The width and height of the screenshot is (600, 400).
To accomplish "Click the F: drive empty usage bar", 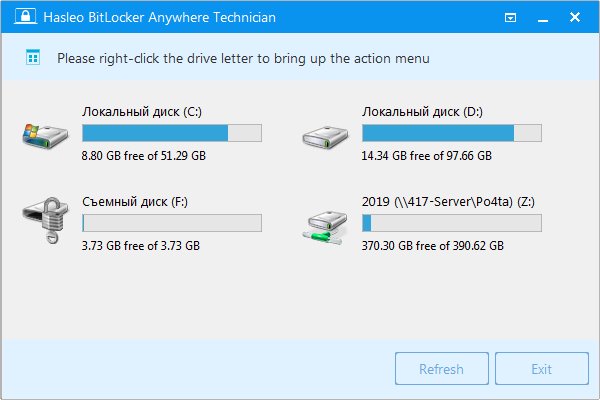I will coord(171,223).
